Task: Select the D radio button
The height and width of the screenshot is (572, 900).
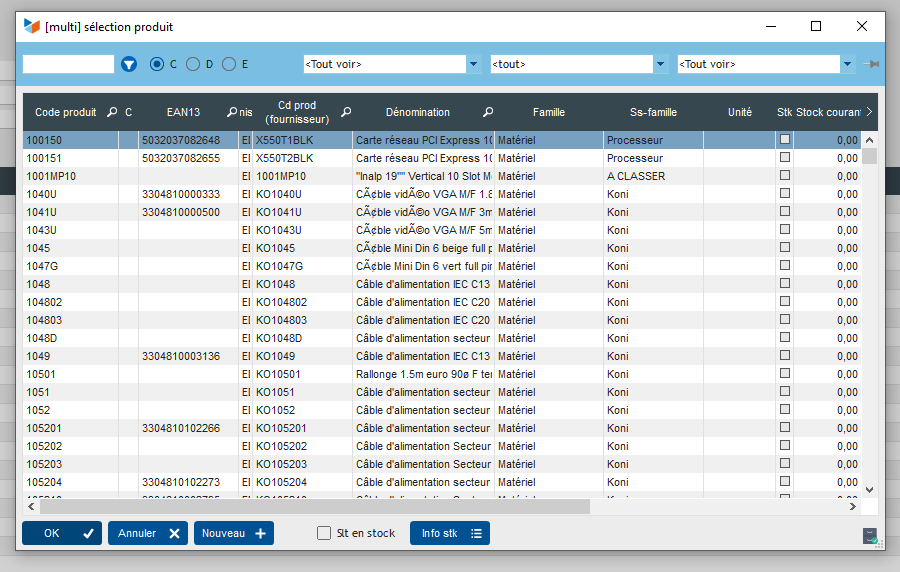Action: point(193,64)
